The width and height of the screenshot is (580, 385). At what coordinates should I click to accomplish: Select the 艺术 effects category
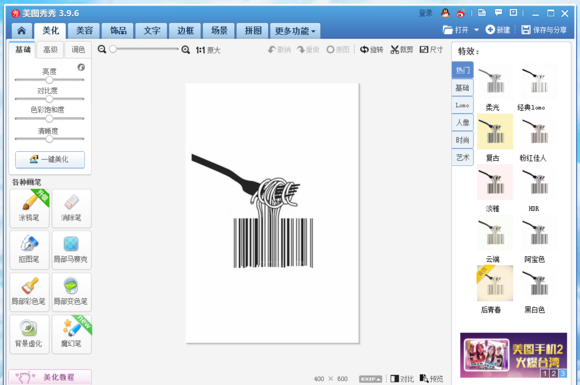pos(462,157)
